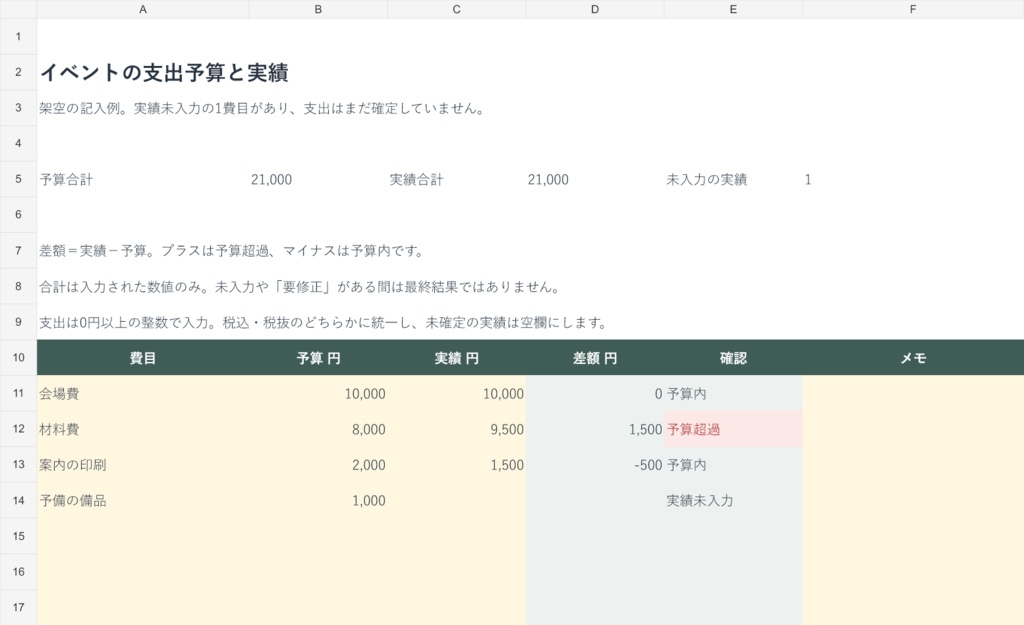Click the 案内の印刷 cell
Viewport: 1024px width, 625px height.
(x=142, y=464)
